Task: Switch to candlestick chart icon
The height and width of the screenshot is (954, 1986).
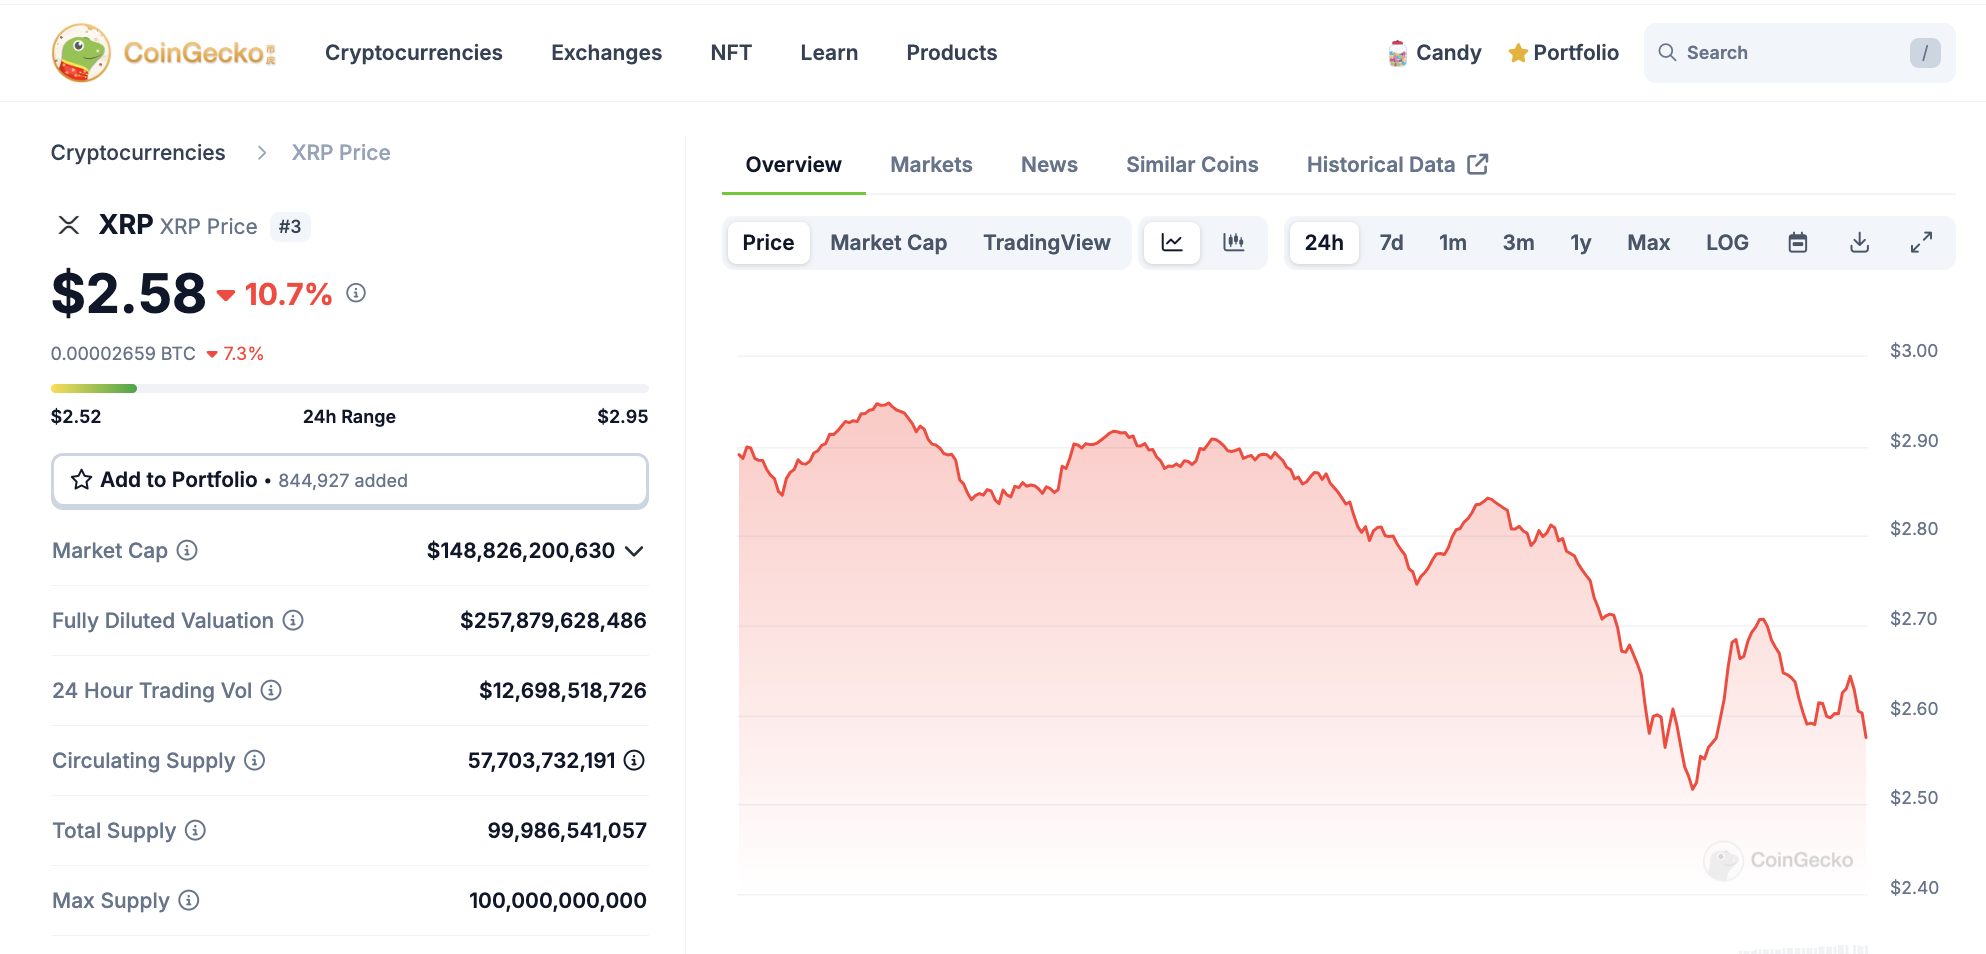Action: [1234, 242]
